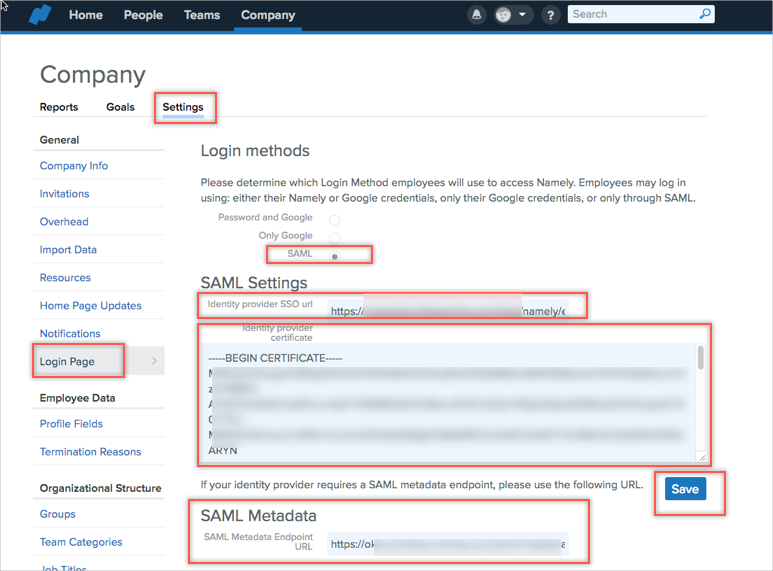Select Password and Google login method
The width and height of the screenshot is (773, 571).
[335, 219]
